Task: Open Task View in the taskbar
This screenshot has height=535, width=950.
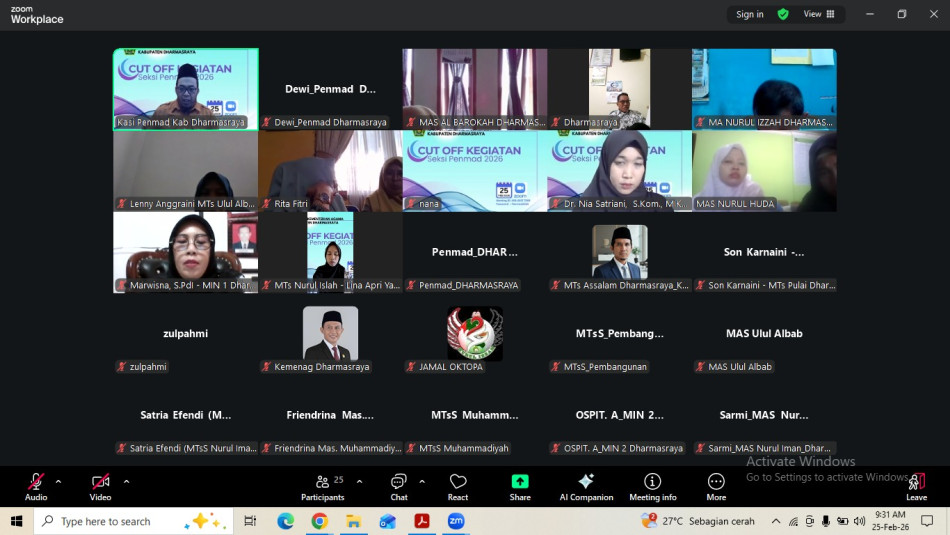Action: tap(250, 521)
